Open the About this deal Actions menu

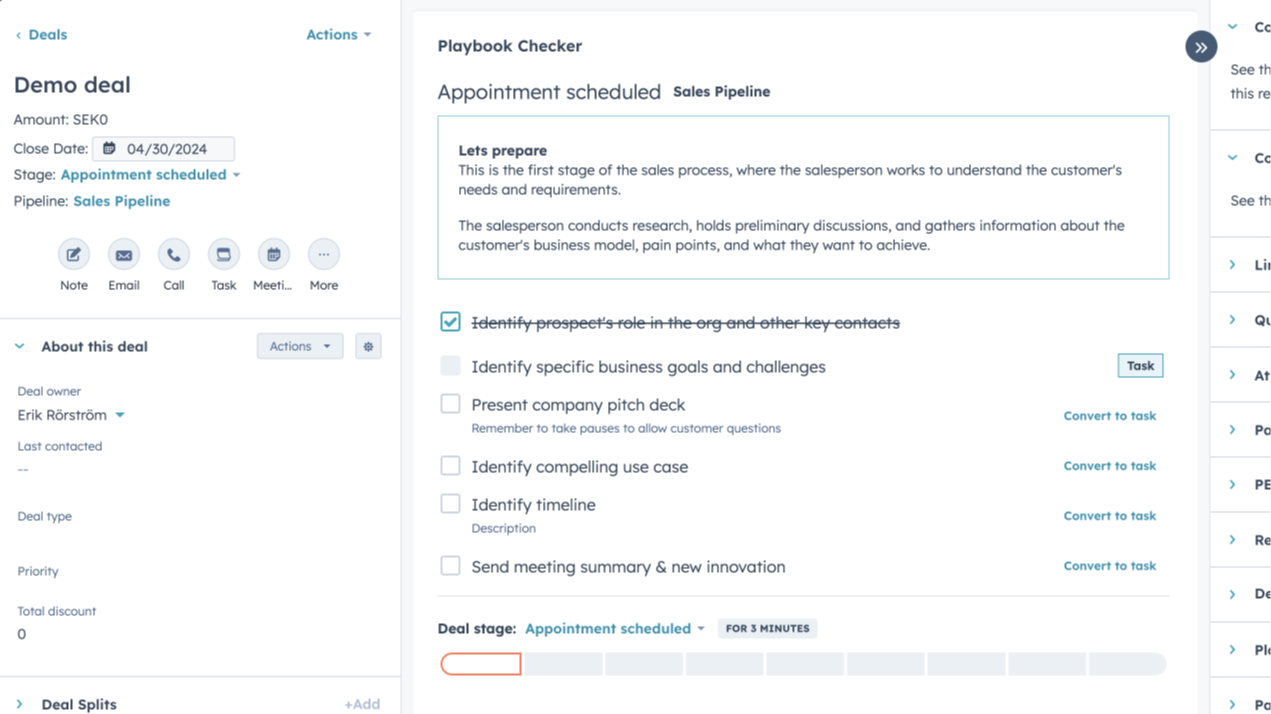tap(299, 347)
